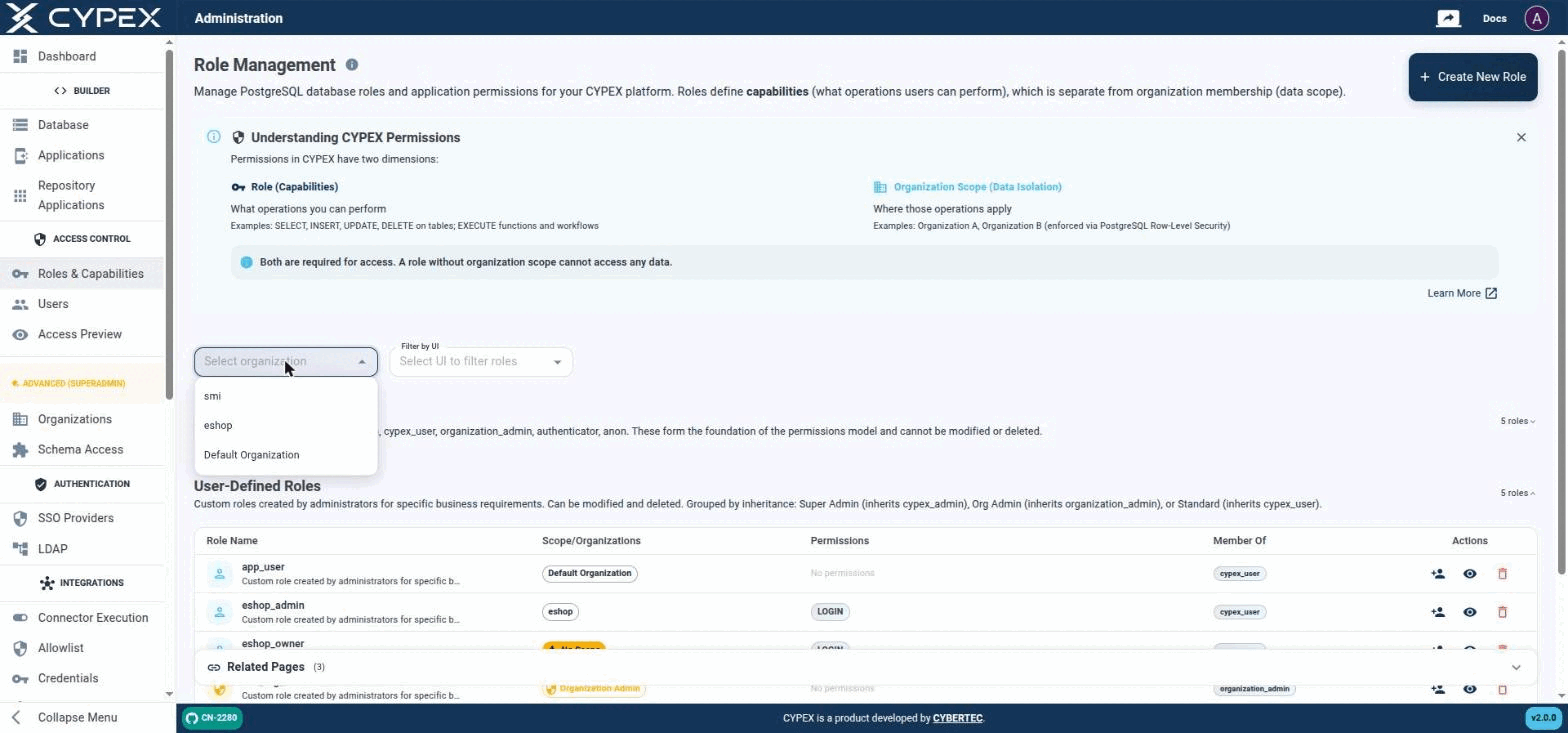This screenshot has height=733, width=1568.
Task: Expand the system roles 5 roles toggle
Action: (1517, 422)
